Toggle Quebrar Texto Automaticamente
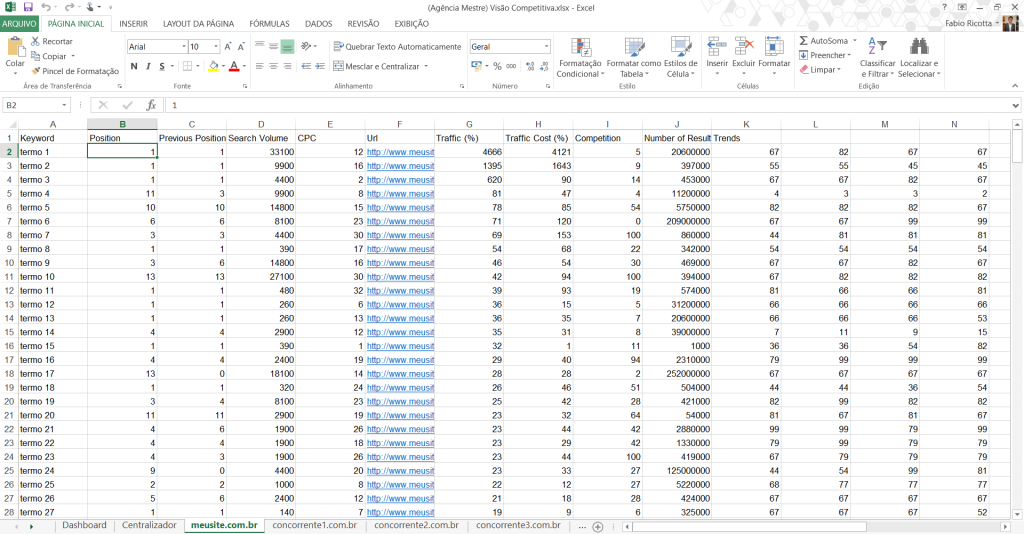 pos(397,47)
